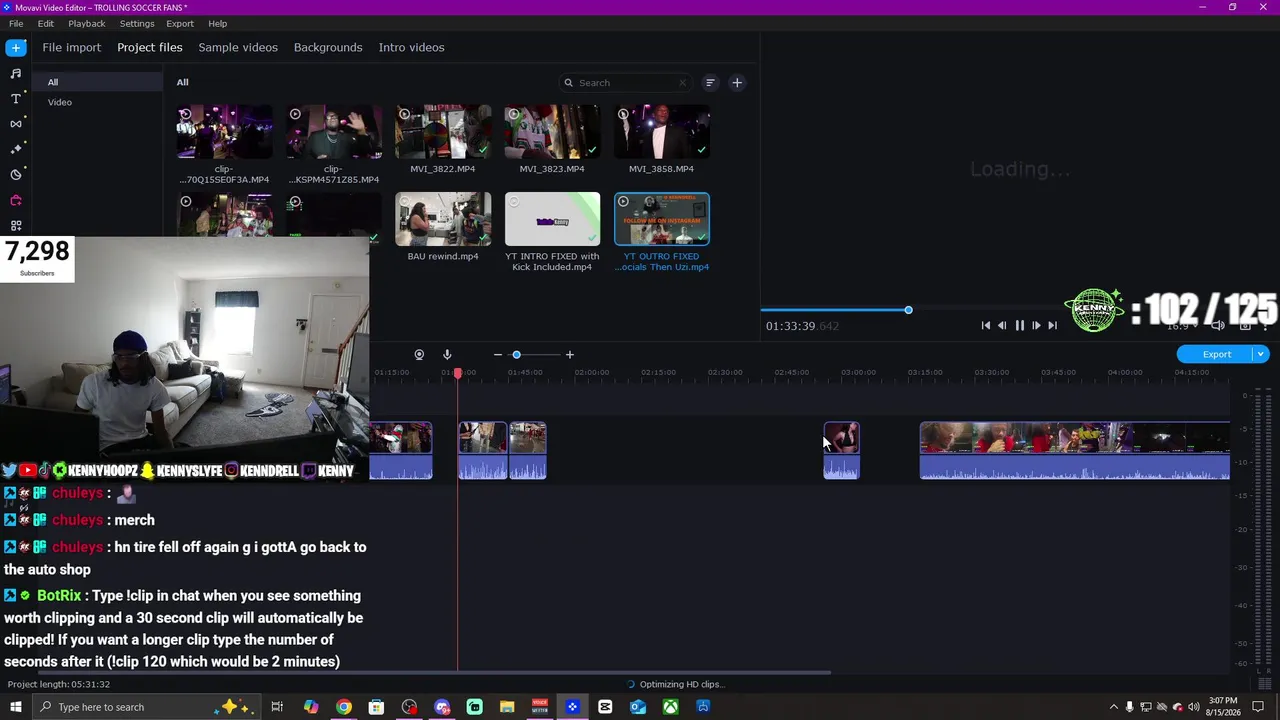This screenshot has height=720, width=1280.
Task: Open the Effects sparkle panel icon
Action: [16, 149]
